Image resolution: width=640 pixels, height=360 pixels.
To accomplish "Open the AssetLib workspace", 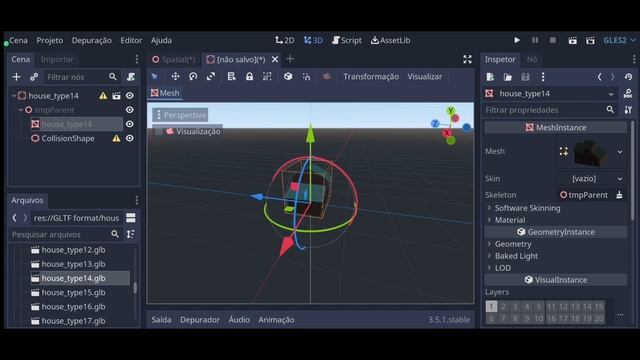I will 391,40.
